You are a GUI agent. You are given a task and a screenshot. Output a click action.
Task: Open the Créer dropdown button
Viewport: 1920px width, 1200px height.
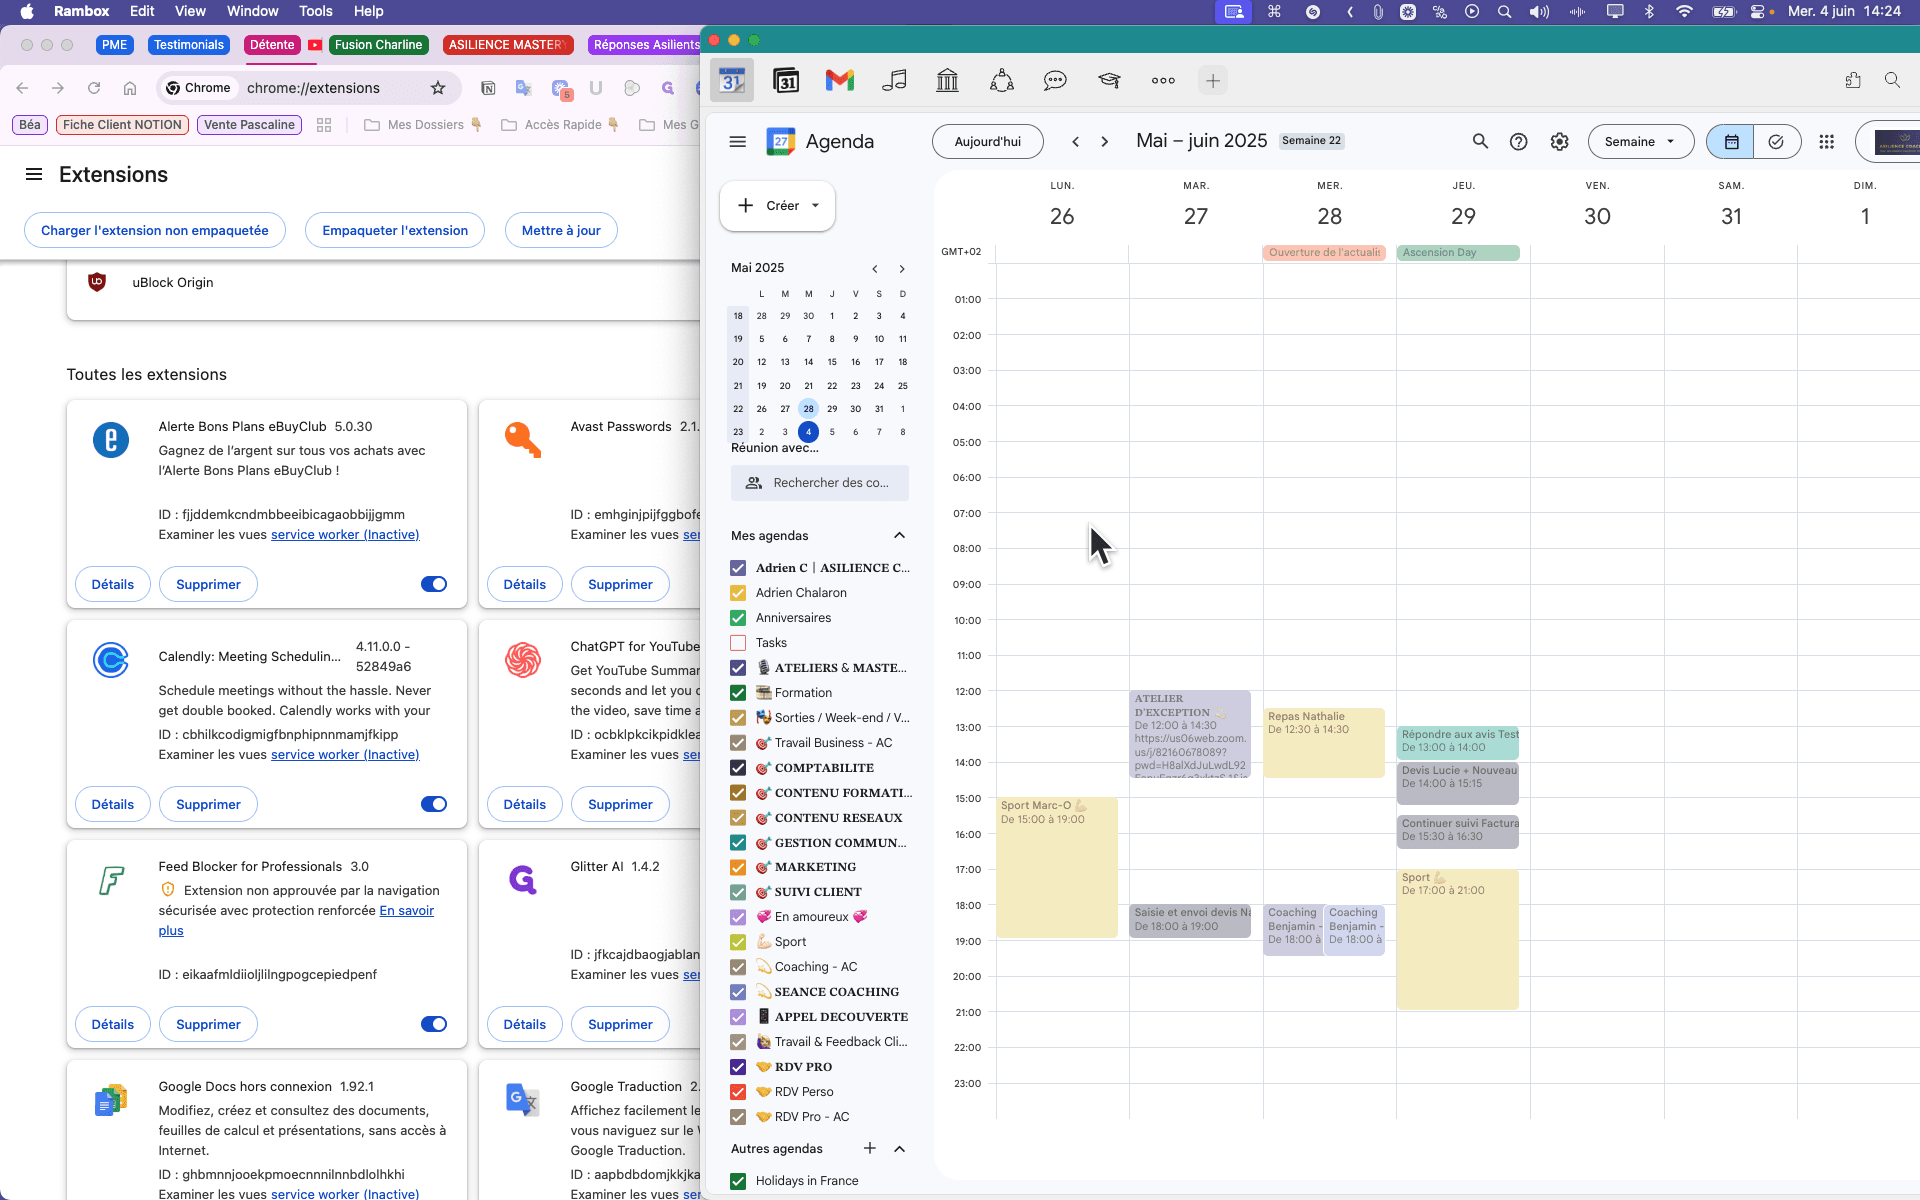777,206
